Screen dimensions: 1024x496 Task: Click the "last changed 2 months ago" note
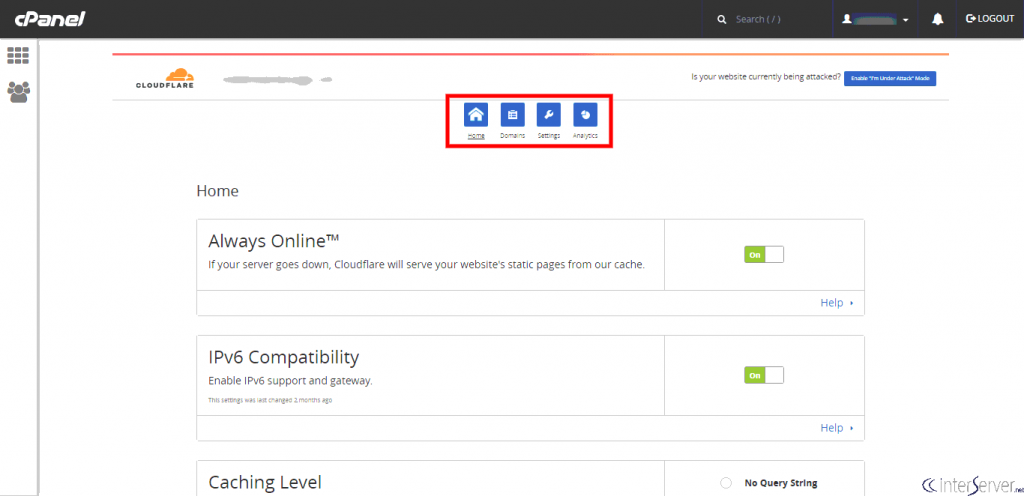pyautogui.click(x=270, y=400)
